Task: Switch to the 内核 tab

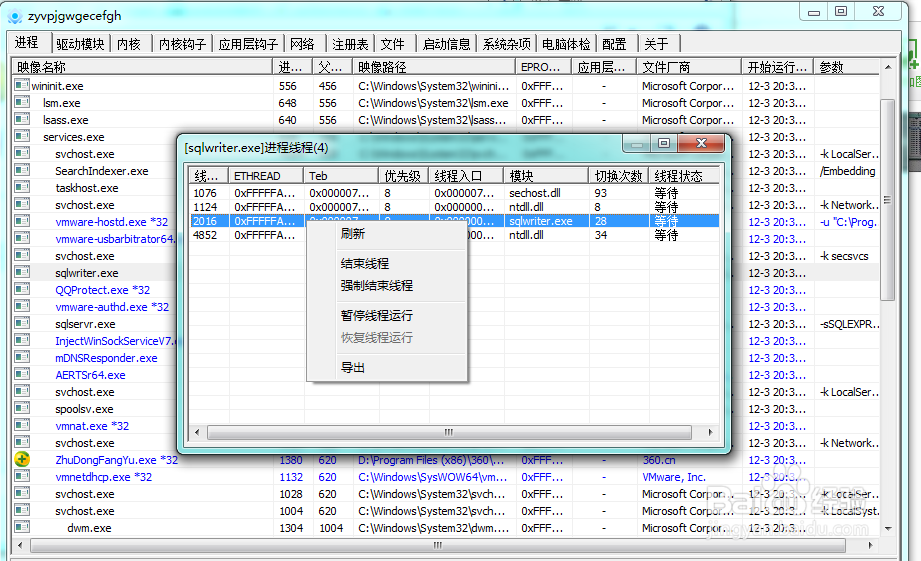Action: pyautogui.click(x=129, y=44)
